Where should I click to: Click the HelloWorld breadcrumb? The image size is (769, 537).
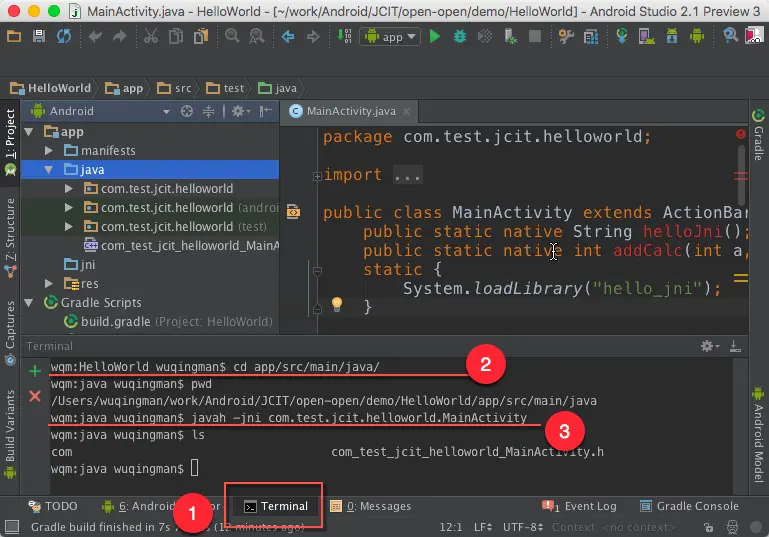pyautogui.click(x=51, y=88)
